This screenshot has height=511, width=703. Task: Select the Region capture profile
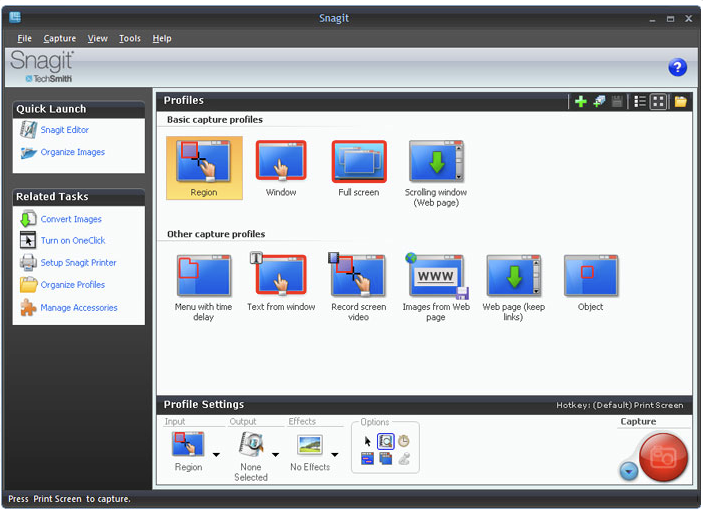[204, 168]
